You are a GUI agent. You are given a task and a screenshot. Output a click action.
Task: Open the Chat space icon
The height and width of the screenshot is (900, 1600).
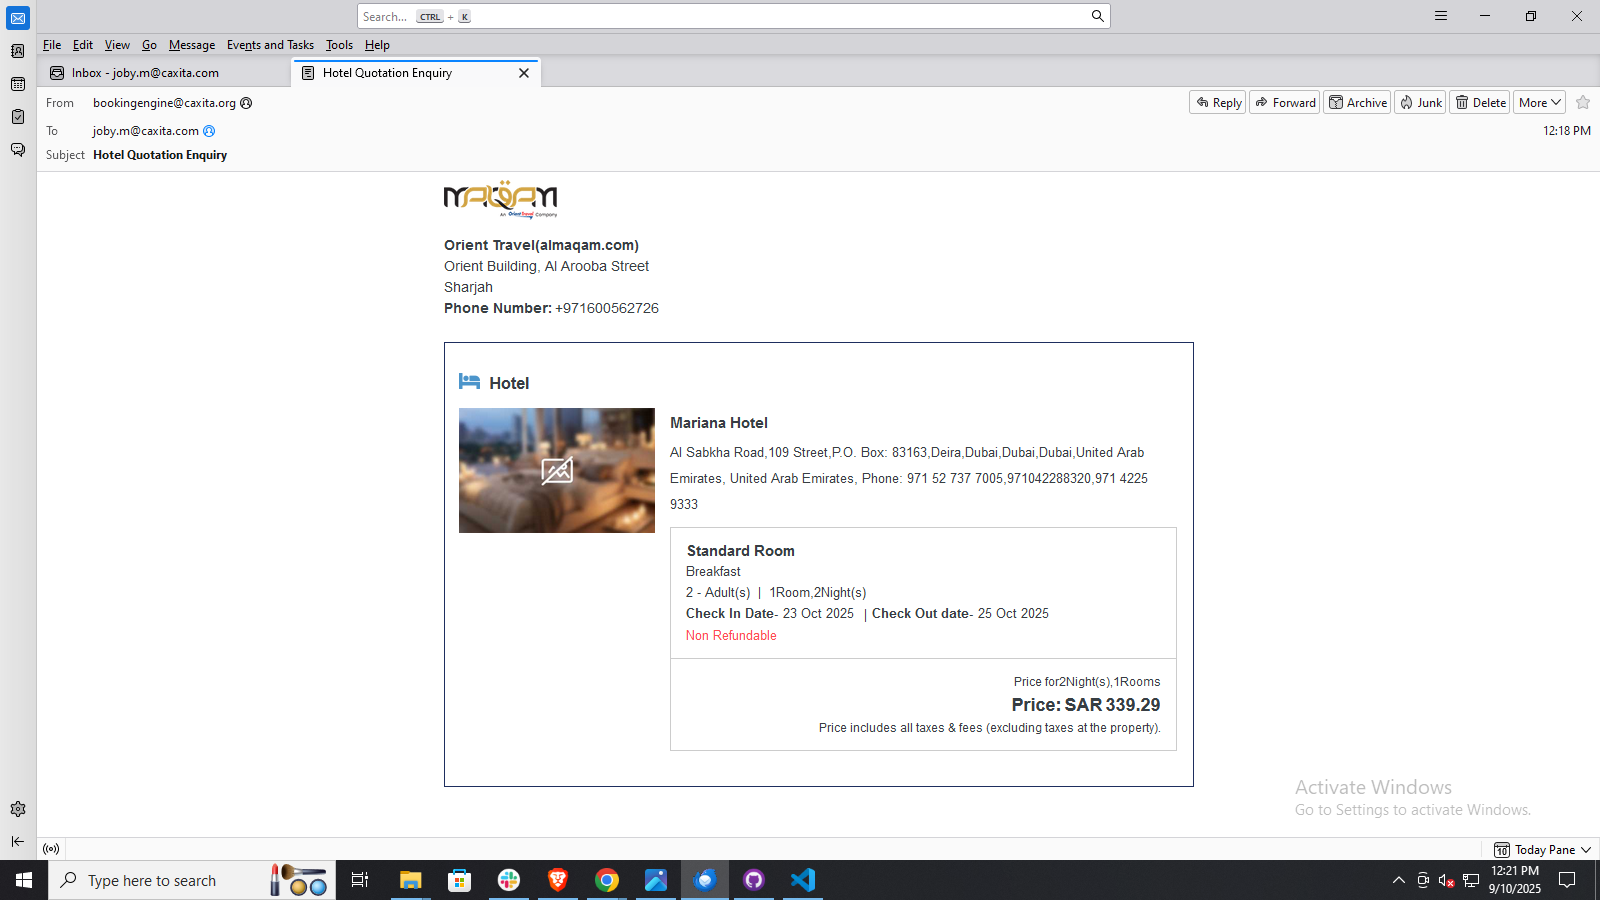pyautogui.click(x=18, y=150)
